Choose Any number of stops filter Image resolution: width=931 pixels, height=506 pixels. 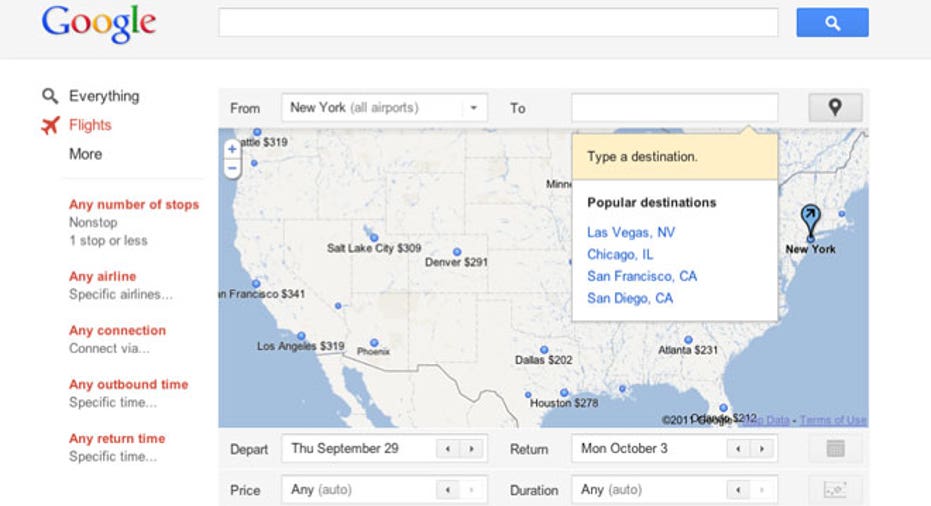click(134, 204)
